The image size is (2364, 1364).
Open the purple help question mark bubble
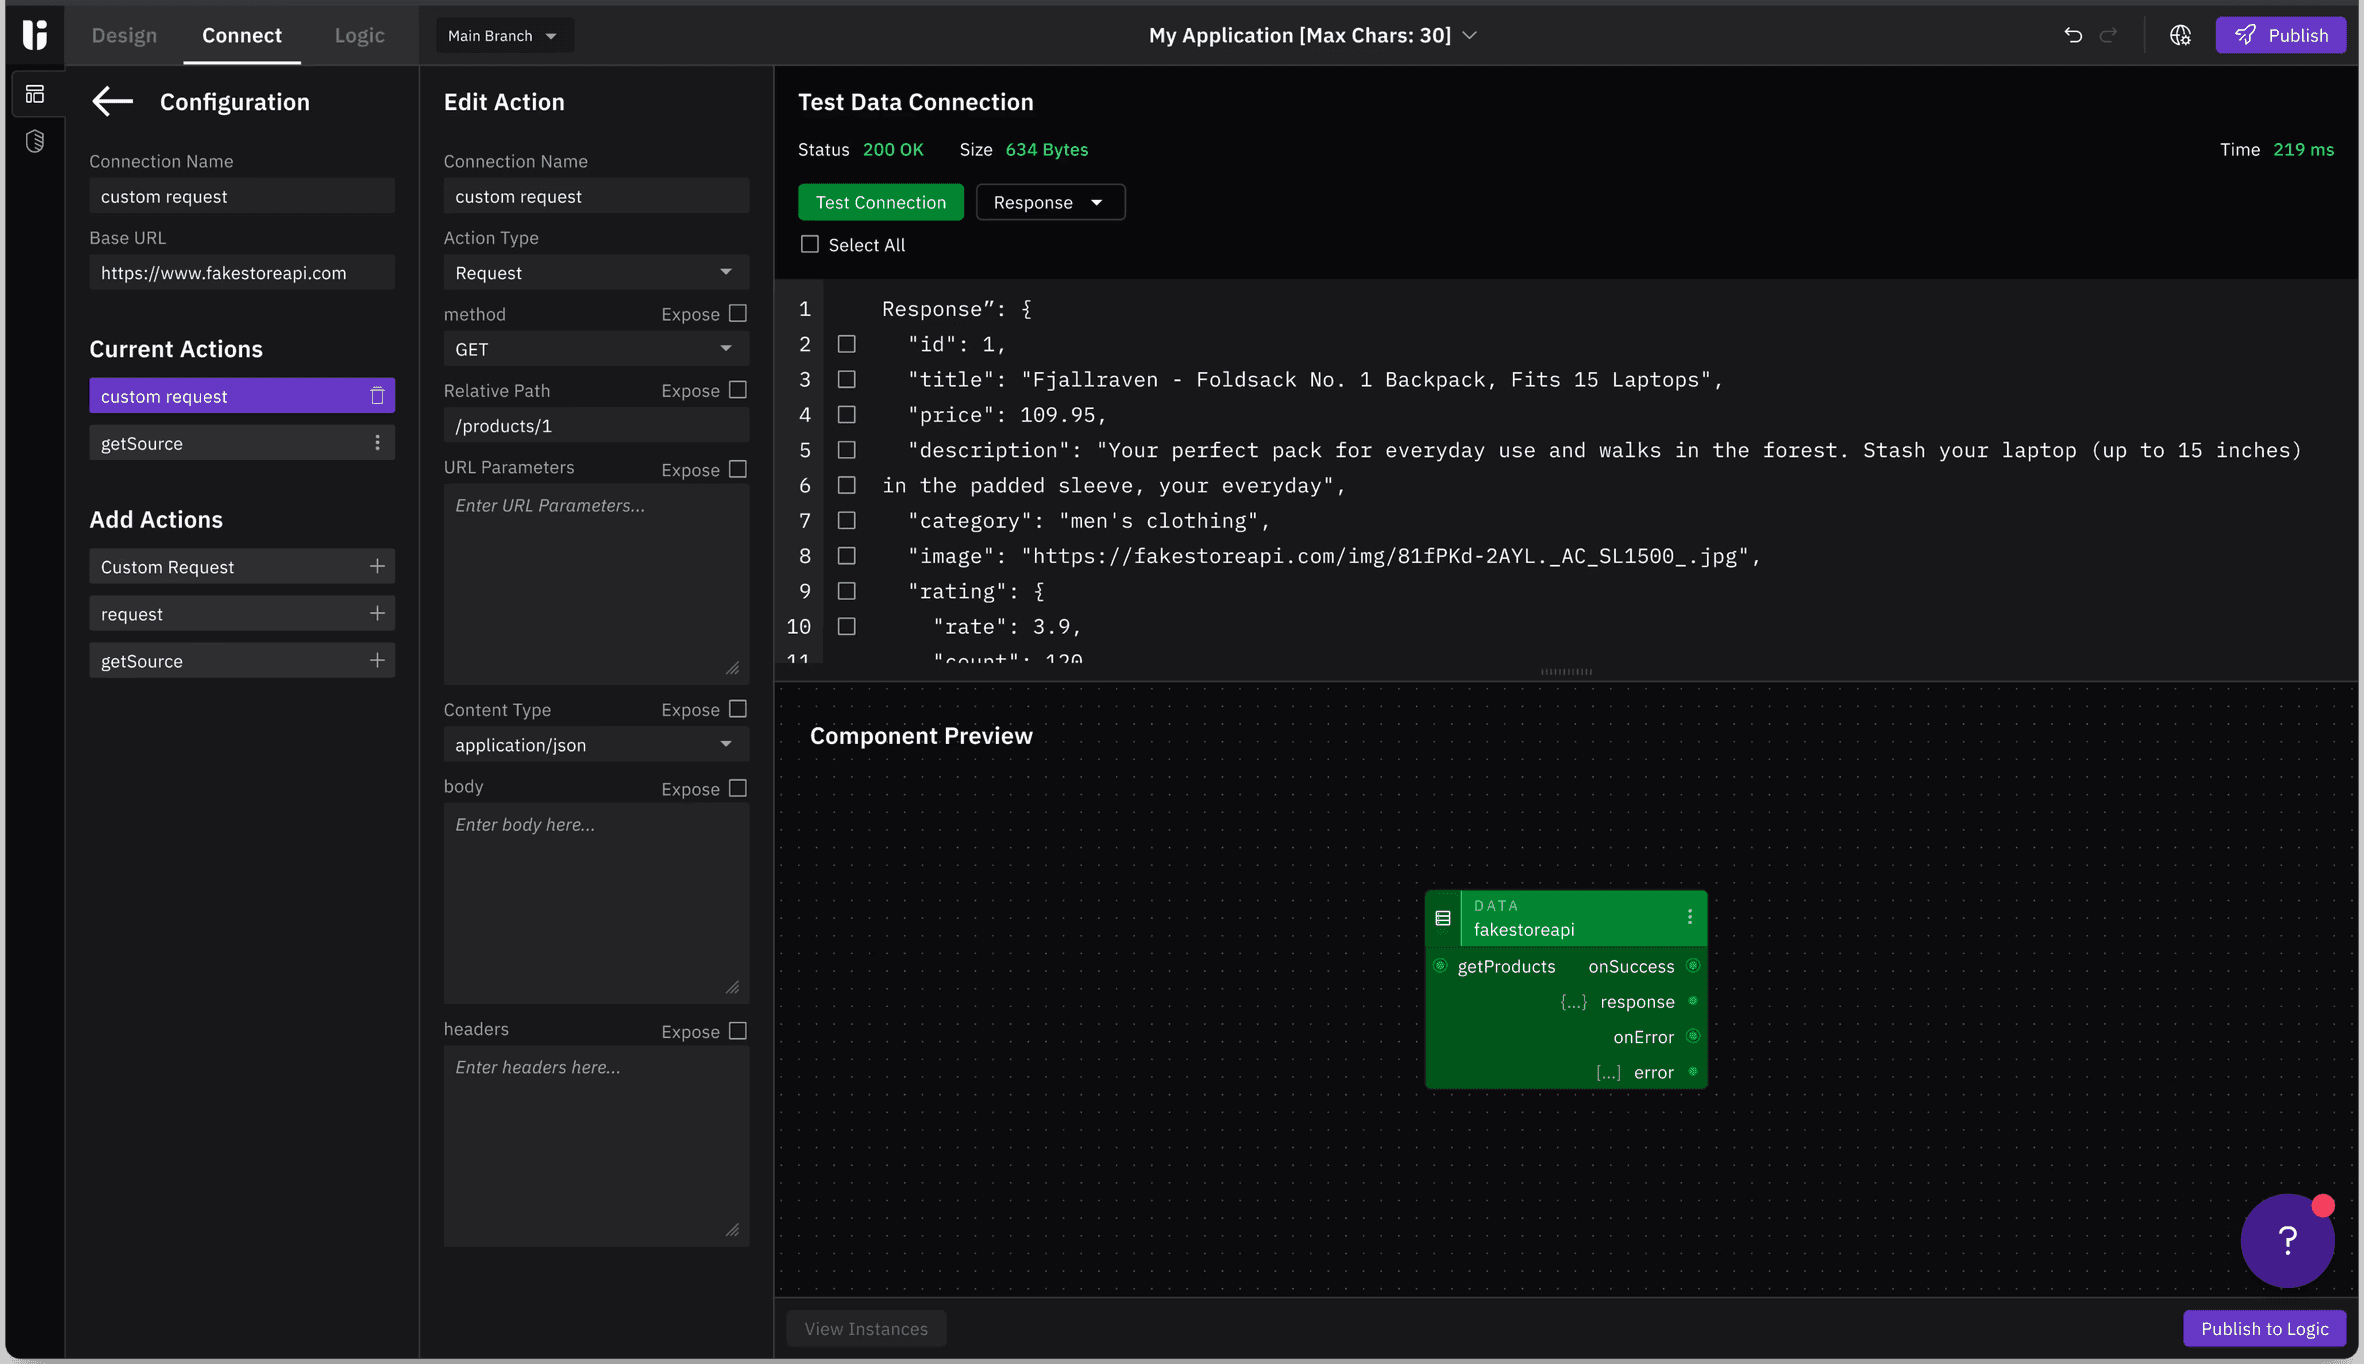(x=2287, y=1241)
